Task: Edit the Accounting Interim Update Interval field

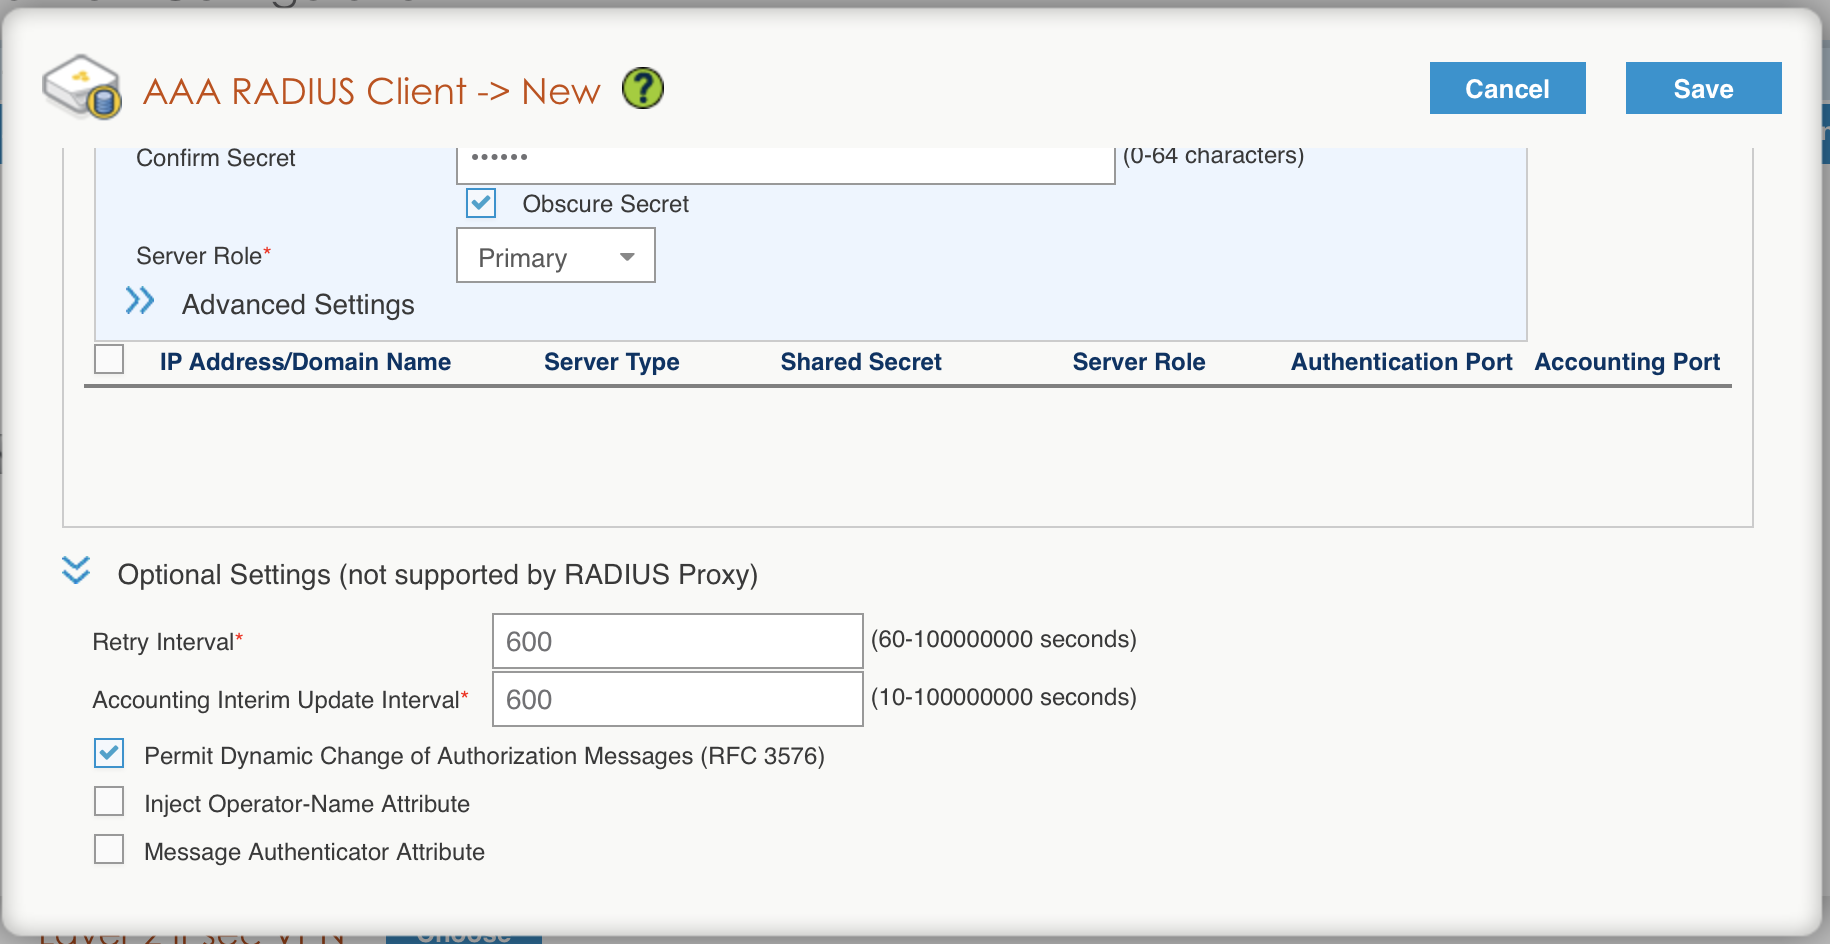Action: [677, 699]
